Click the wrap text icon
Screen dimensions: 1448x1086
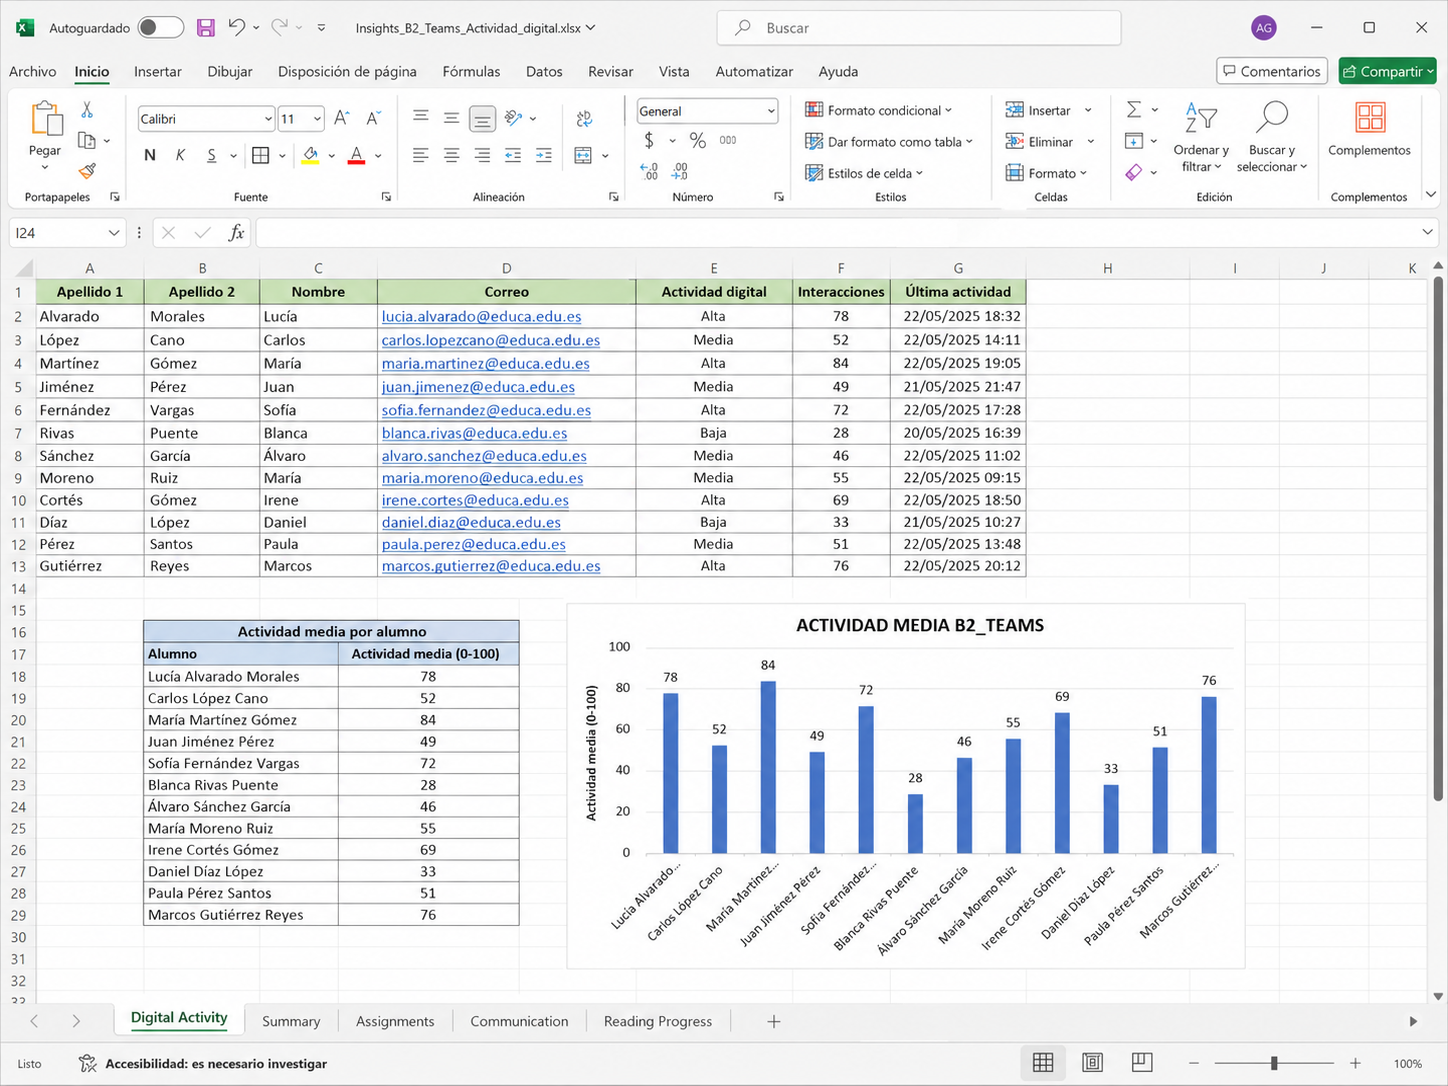584,119
